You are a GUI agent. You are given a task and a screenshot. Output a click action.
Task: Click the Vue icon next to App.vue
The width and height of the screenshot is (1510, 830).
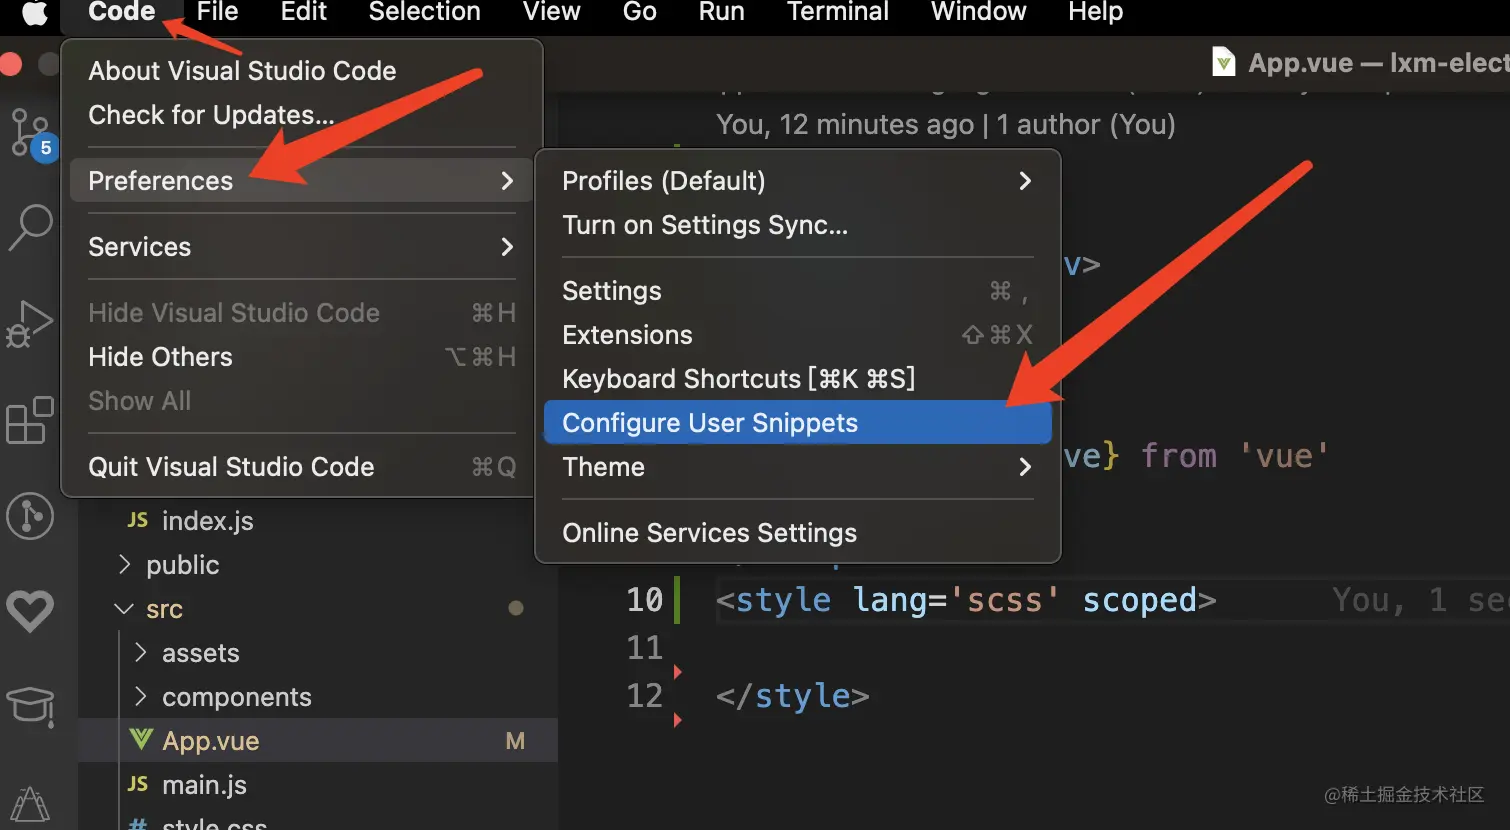point(141,740)
